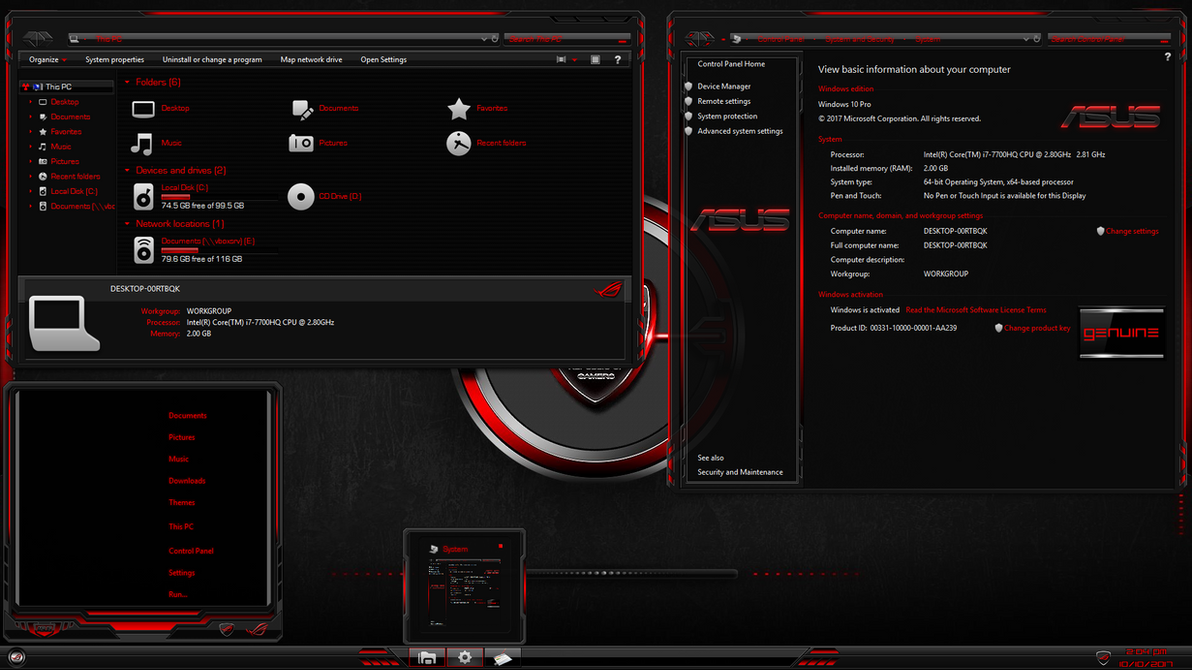Open Device Manager link
Viewport: 1192px width, 670px height.
(x=724, y=87)
